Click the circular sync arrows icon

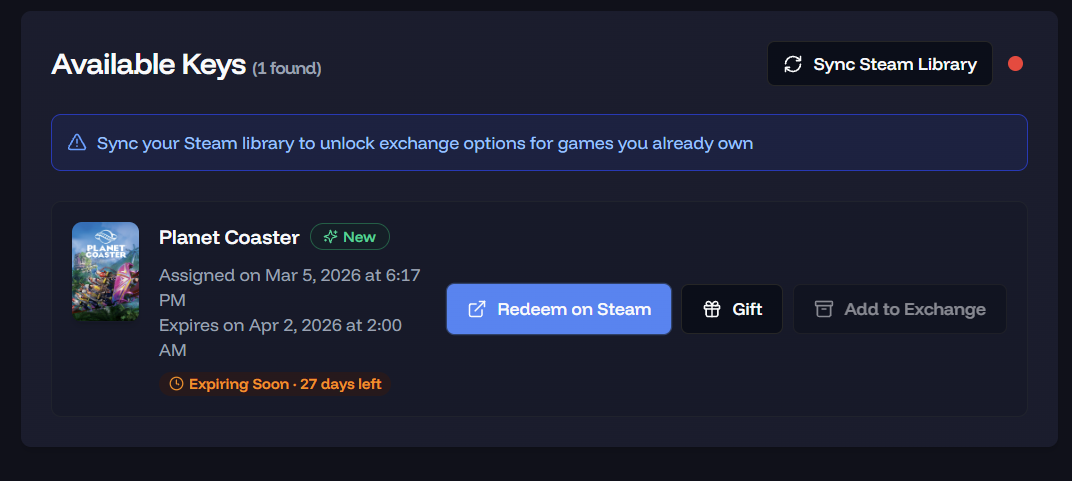coord(793,64)
